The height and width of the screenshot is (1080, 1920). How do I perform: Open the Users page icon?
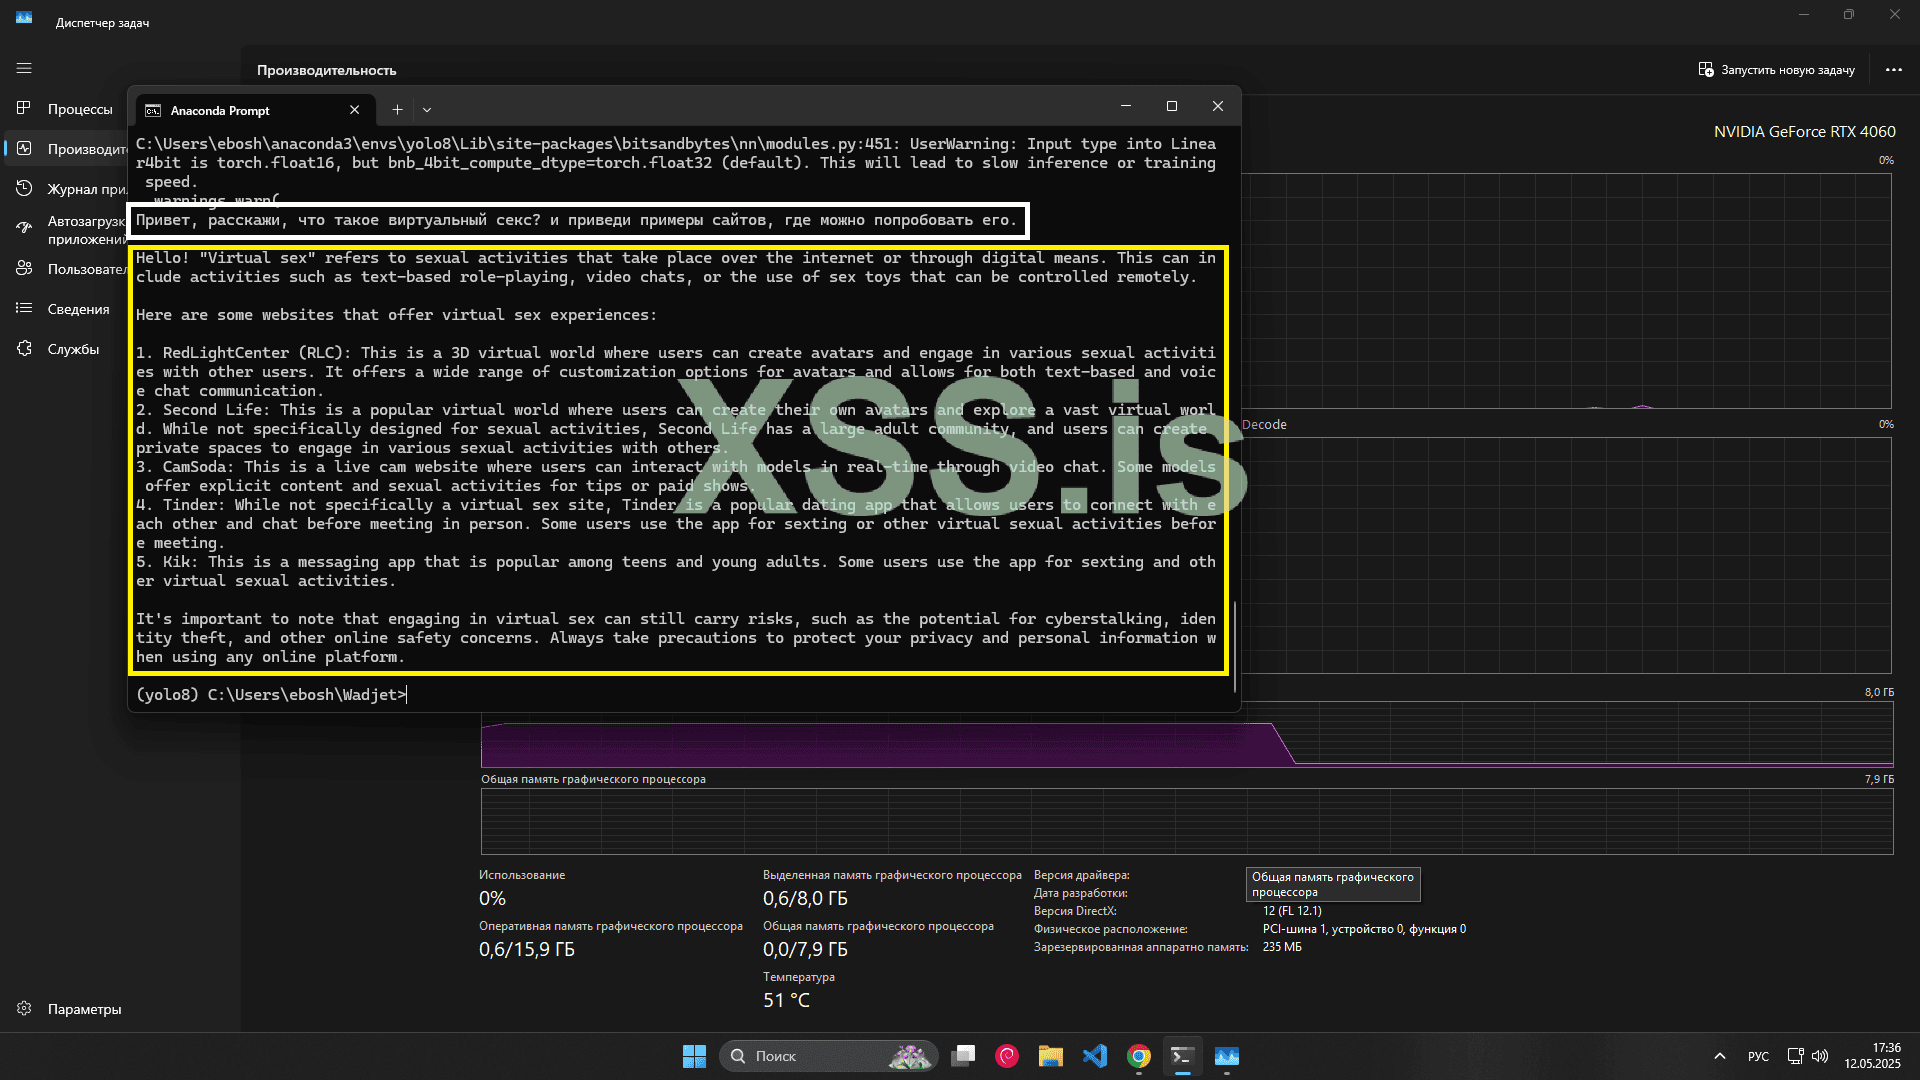point(24,268)
